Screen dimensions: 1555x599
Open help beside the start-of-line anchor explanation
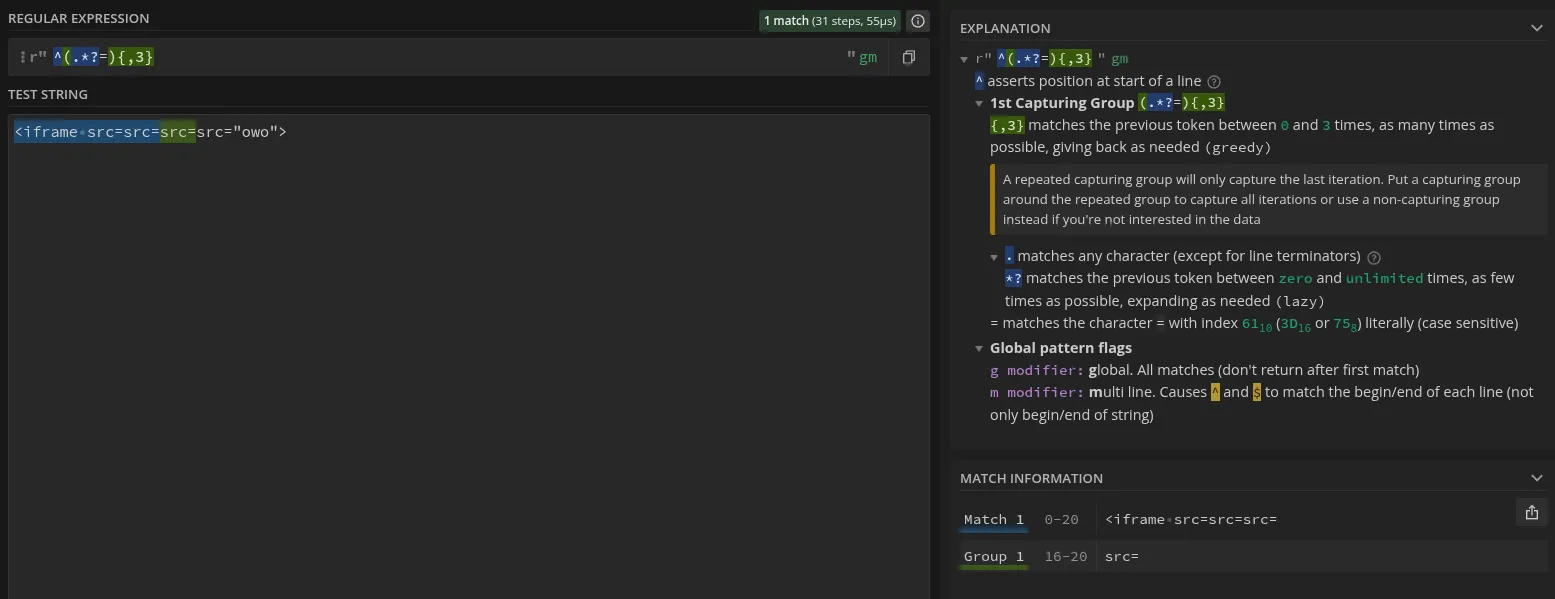[x=1214, y=81]
